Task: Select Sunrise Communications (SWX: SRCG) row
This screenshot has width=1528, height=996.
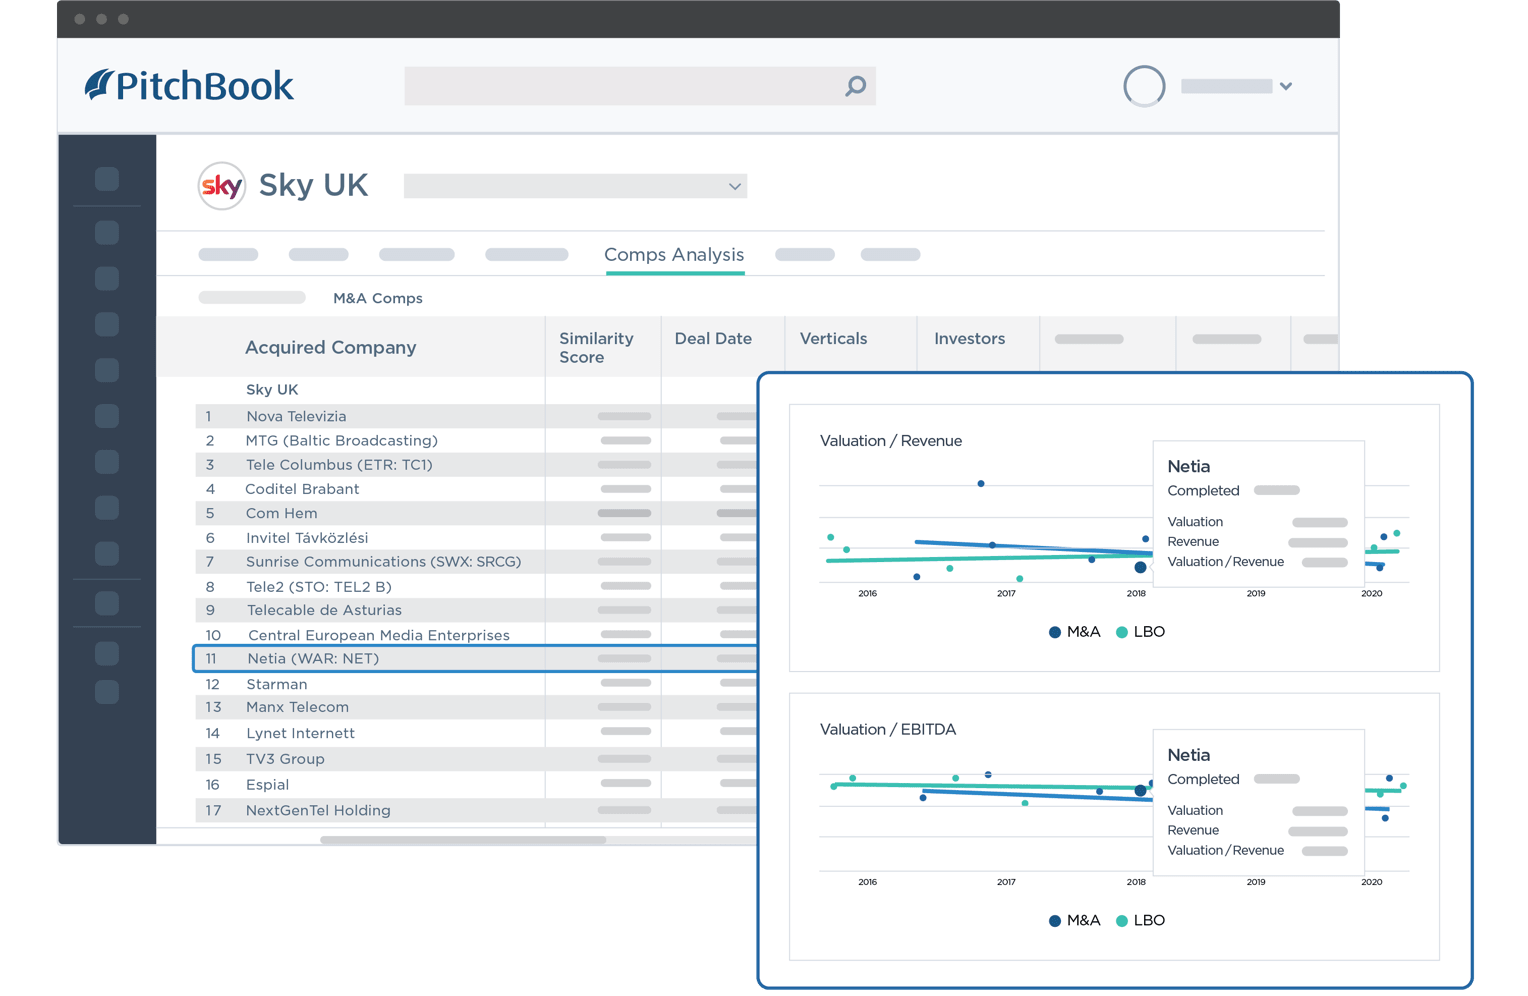Action: pos(476,562)
